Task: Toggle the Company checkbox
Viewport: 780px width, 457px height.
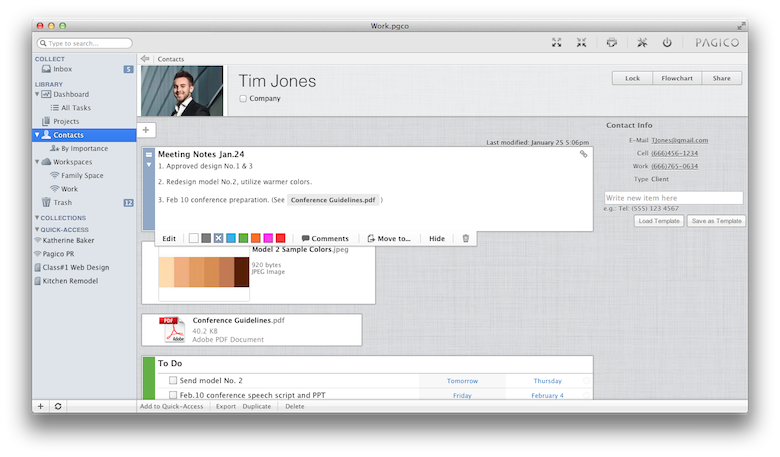Action: coord(243,98)
